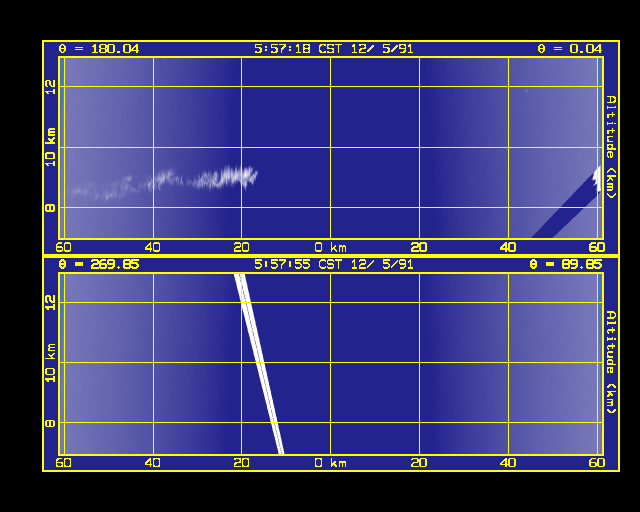Viewport: 640px width, 512px height.
Task: Click bottom panel's right-side 60 range label
Action: 597,463
